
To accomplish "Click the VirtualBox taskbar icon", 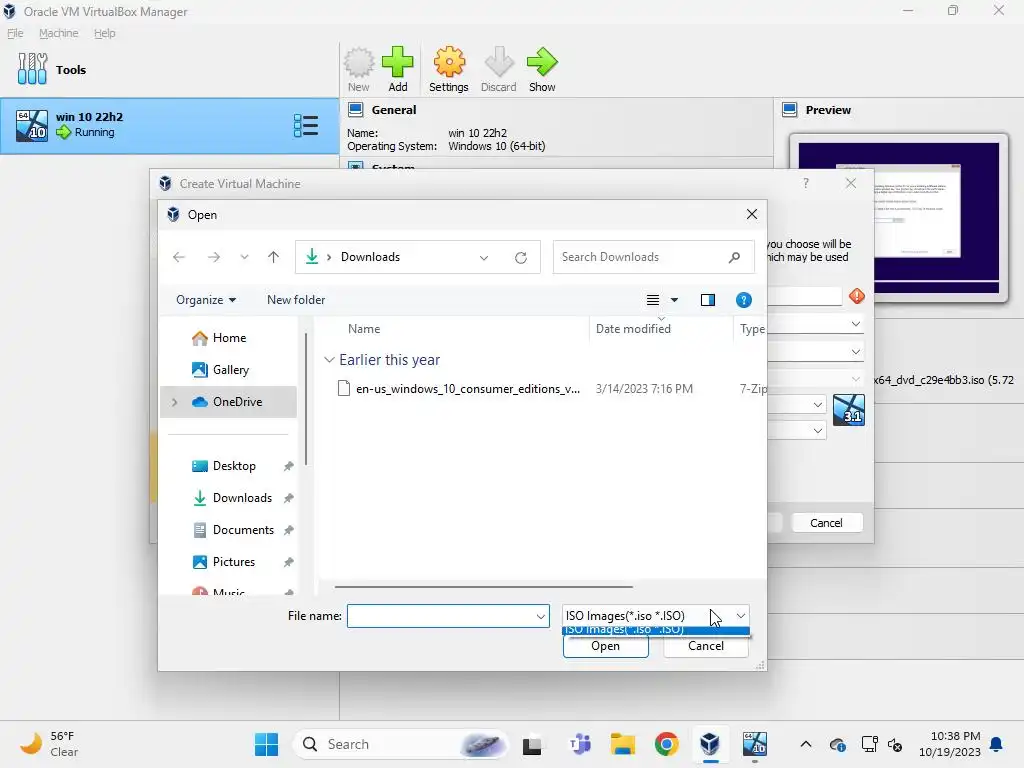I will (710, 744).
